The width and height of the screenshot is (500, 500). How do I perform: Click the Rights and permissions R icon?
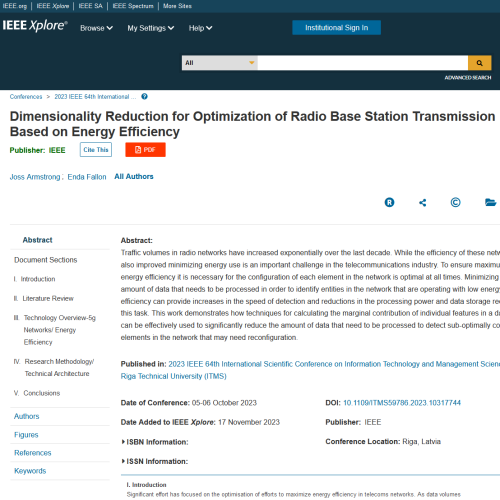click(x=389, y=202)
